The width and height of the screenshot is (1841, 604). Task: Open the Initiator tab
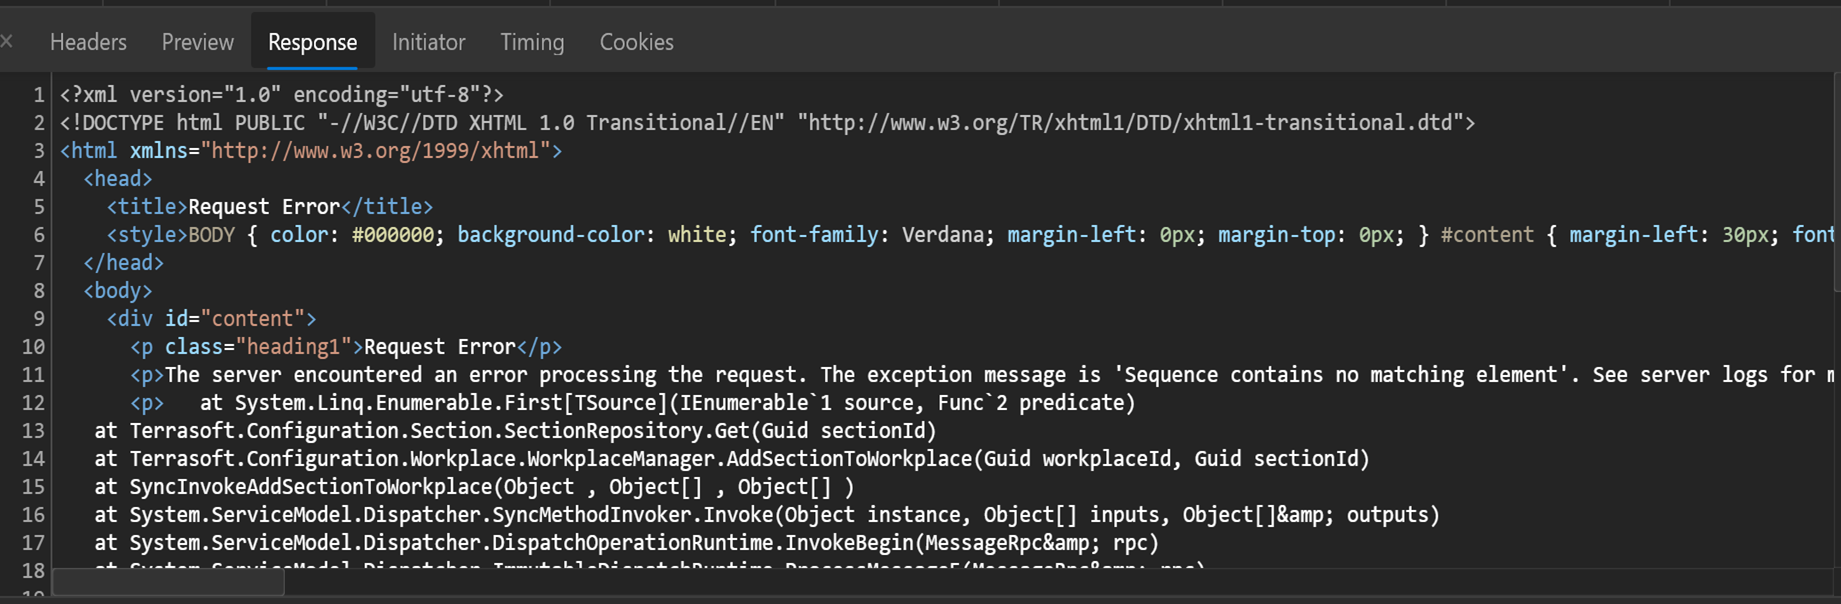[x=428, y=42]
